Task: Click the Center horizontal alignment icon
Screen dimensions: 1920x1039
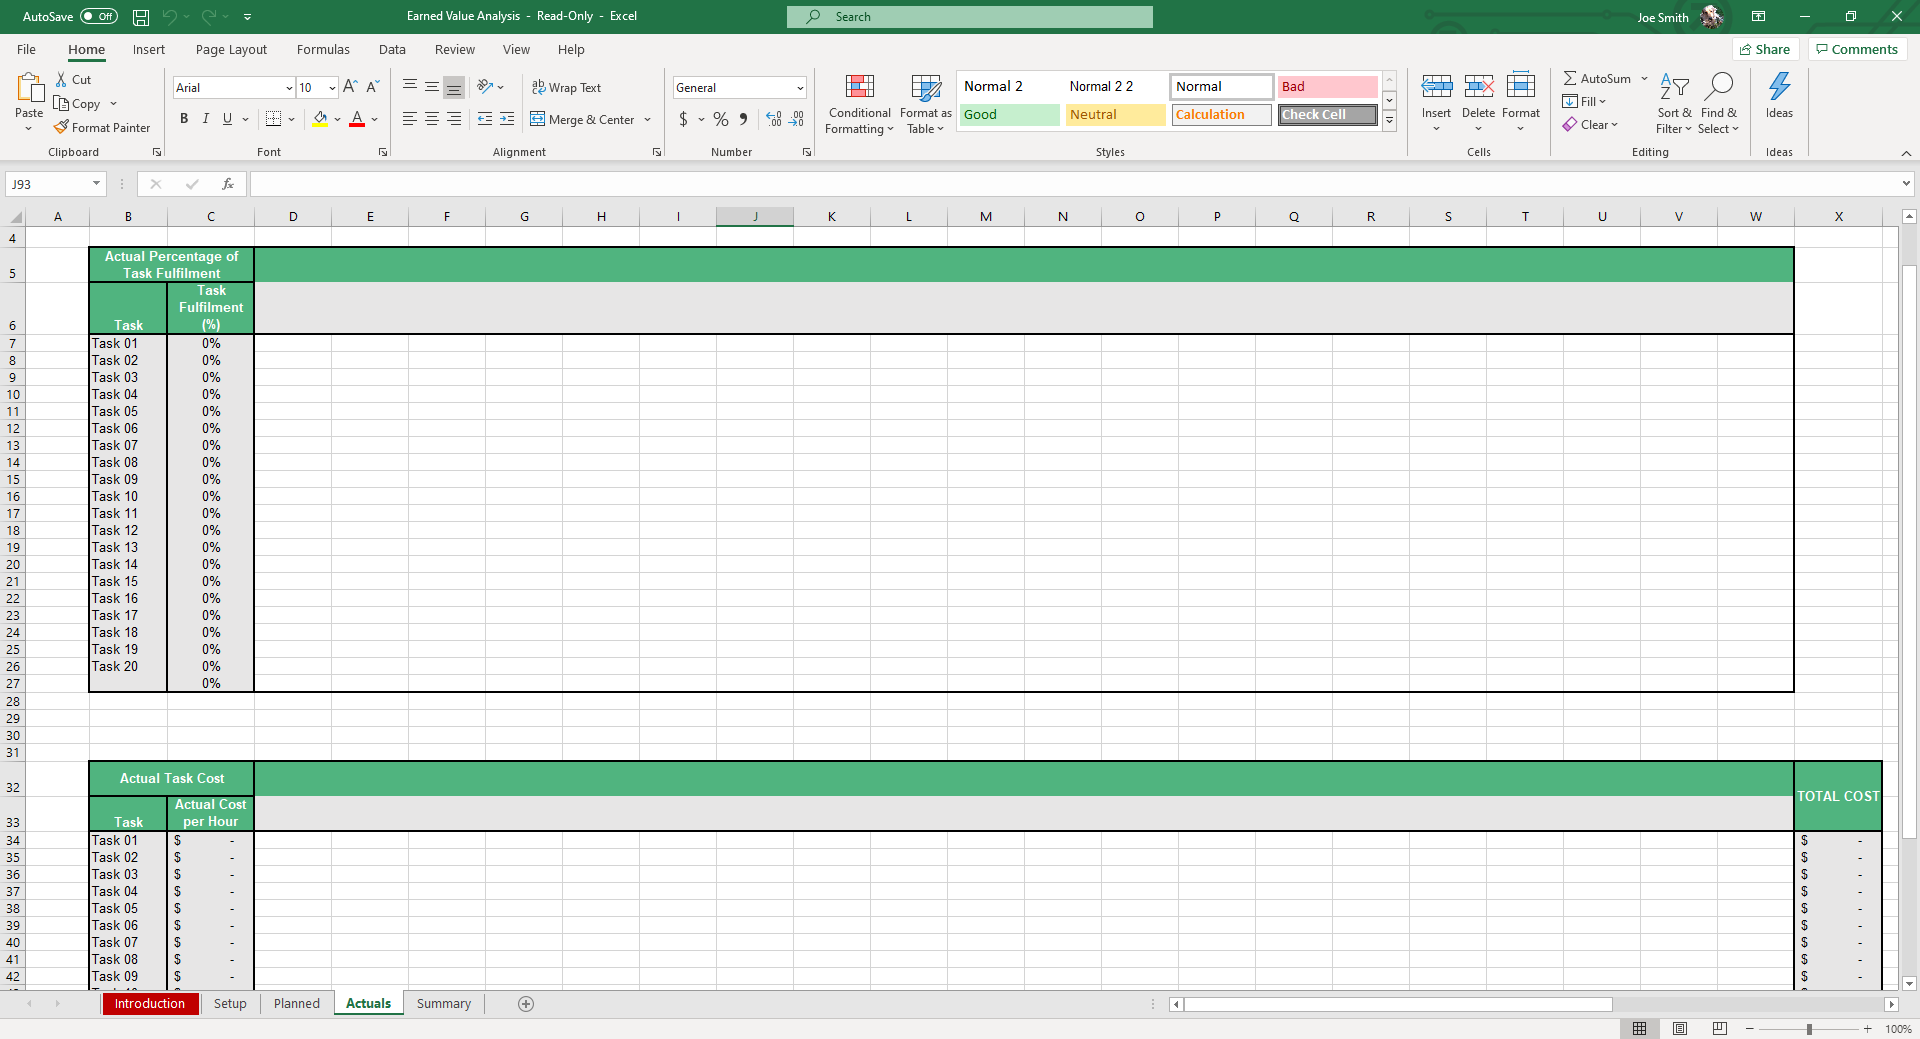Action: [x=432, y=119]
